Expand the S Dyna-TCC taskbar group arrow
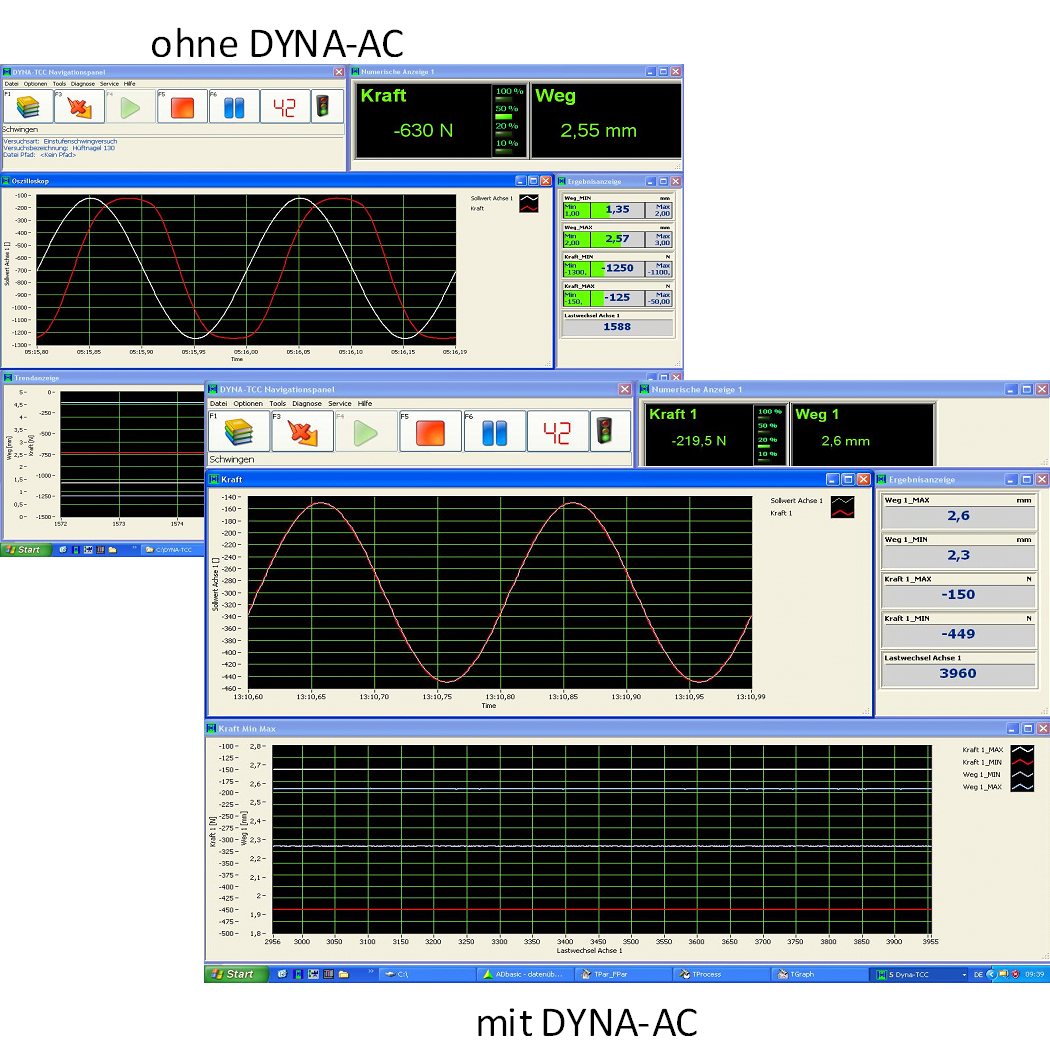This screenshot has height=1050, width=1050. tap(964, 973)
